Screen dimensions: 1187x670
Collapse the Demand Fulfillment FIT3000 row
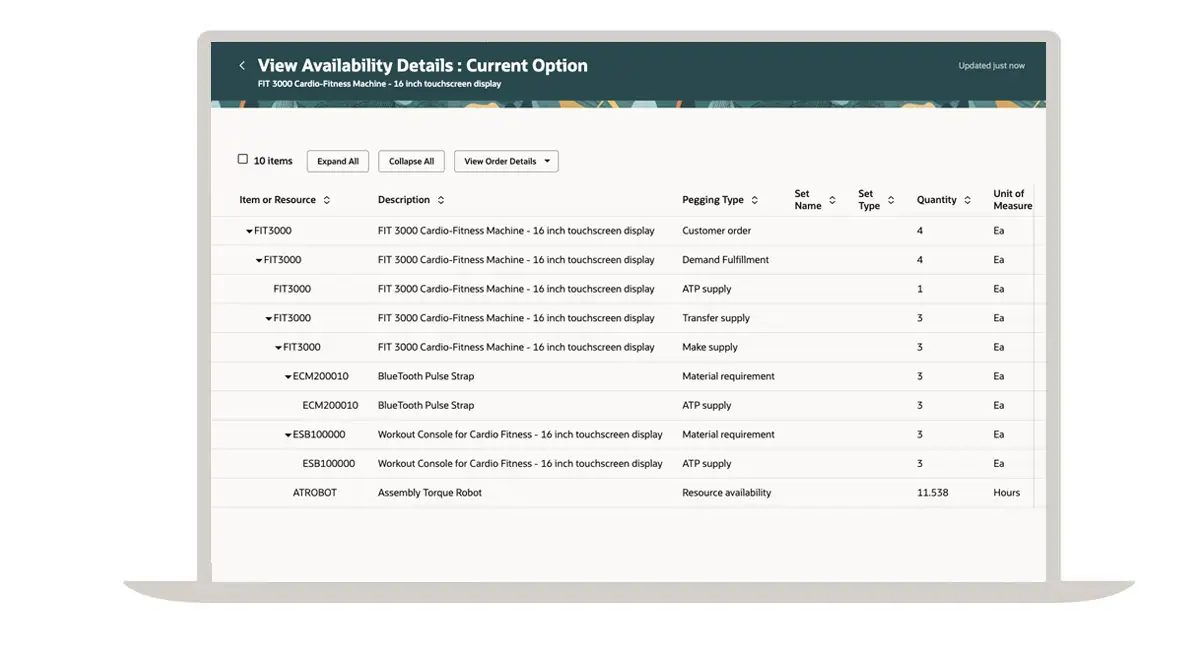[x=259, y=260]
